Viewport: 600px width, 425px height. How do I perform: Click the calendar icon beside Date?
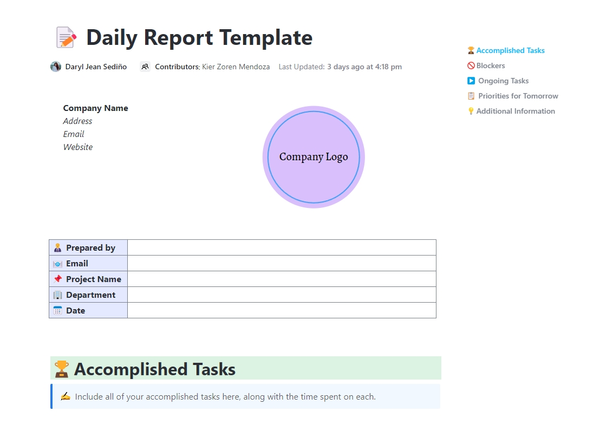coord(58,311)
